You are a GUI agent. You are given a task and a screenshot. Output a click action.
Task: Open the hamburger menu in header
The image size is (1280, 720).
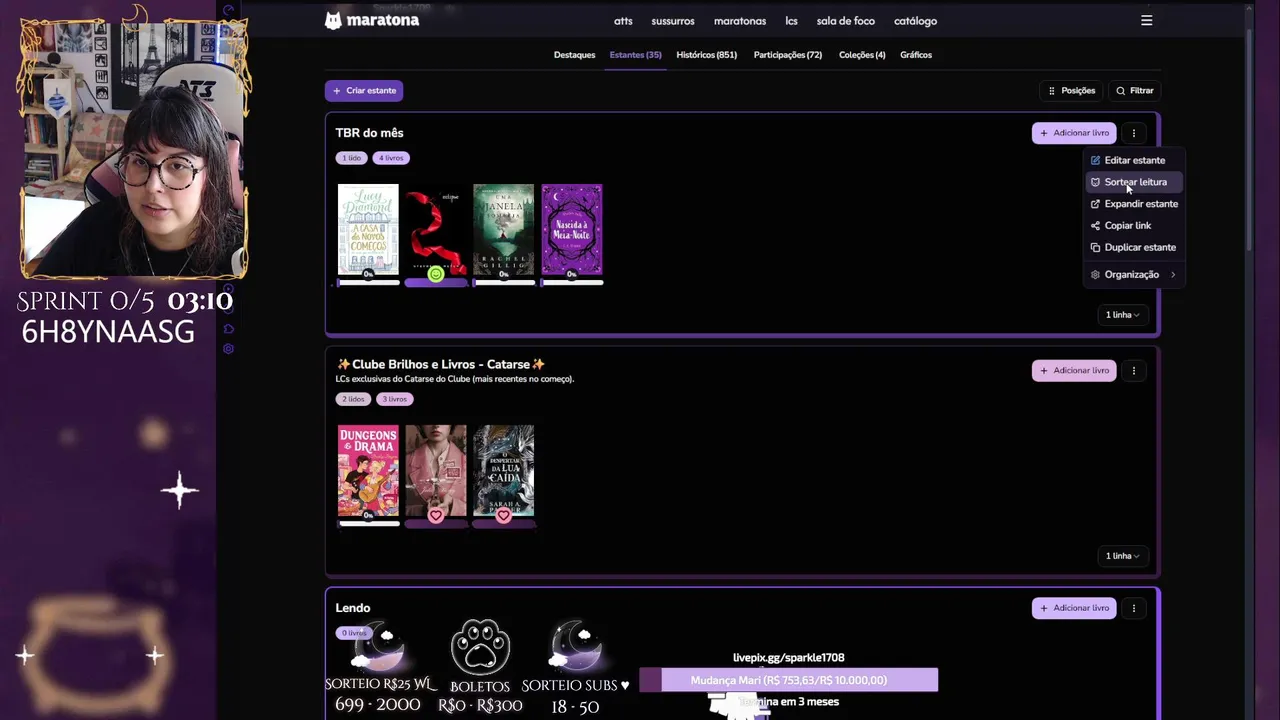[1147, 20]
